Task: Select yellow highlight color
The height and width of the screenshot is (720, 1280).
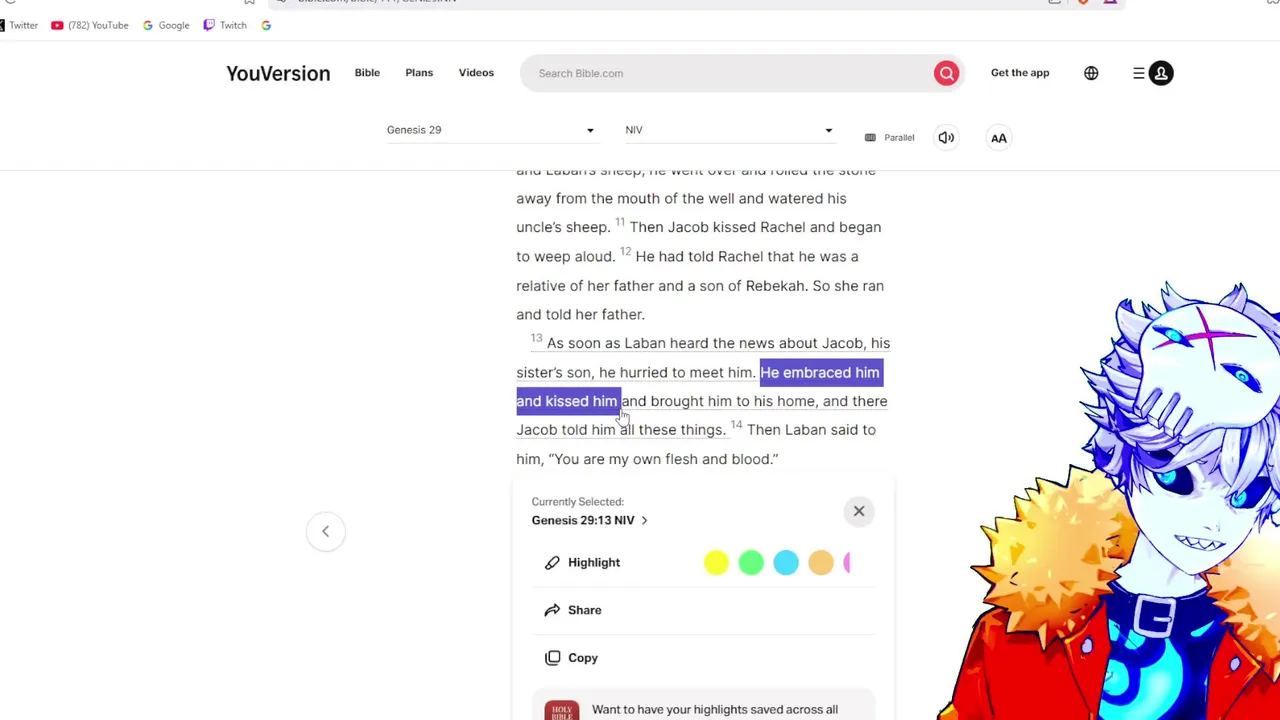Action: 716,563
